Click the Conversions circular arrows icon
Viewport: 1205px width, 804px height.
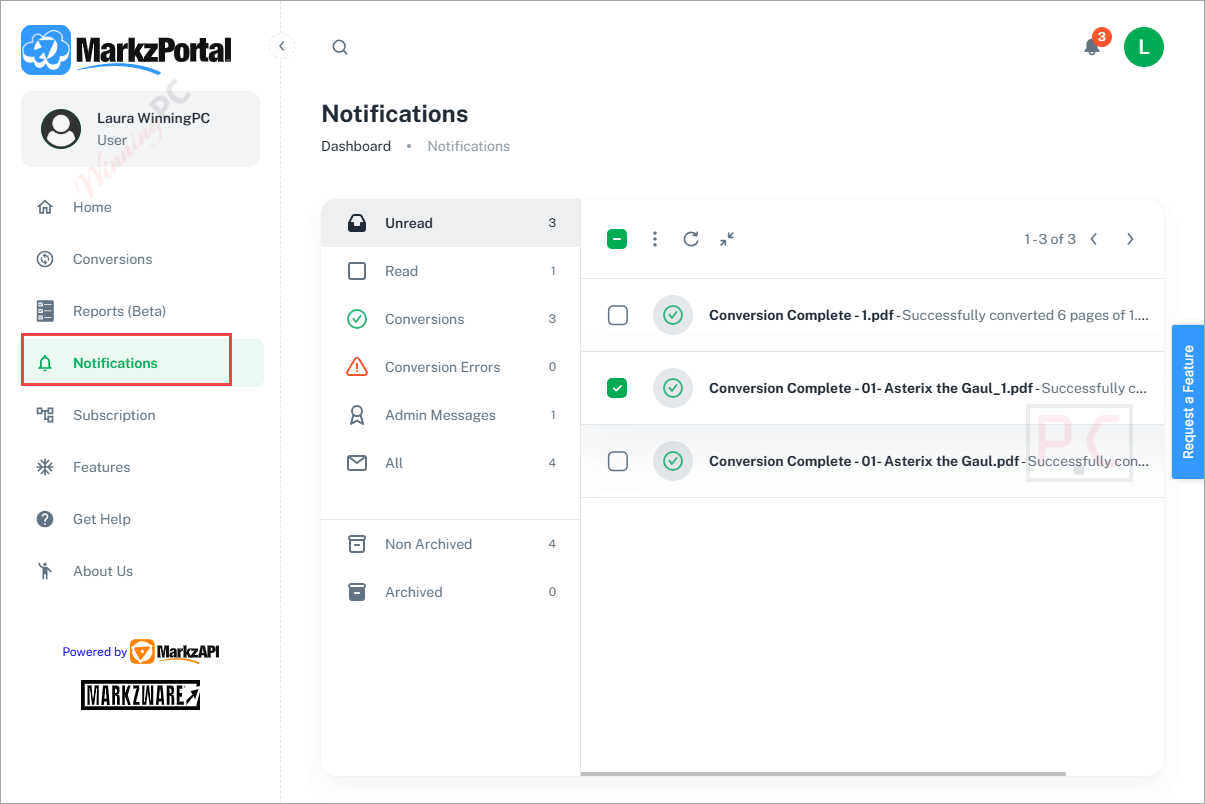[45, 259]
